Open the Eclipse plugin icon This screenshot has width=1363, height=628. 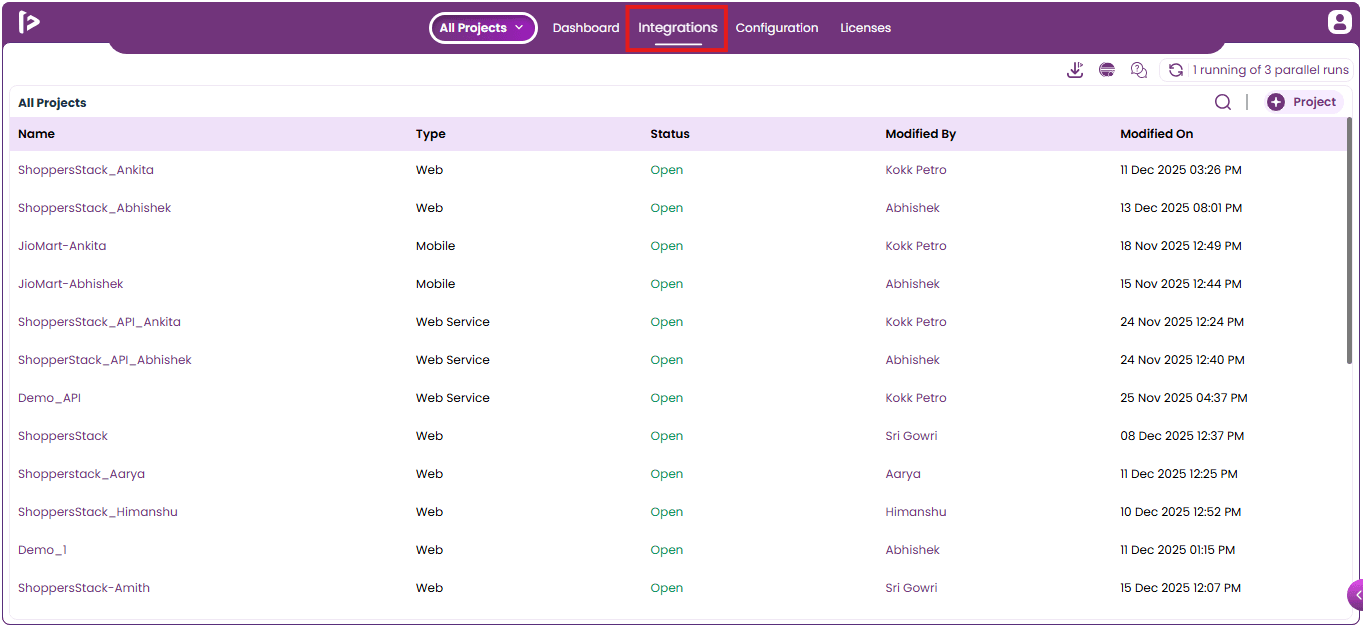tap(1107, 70)
